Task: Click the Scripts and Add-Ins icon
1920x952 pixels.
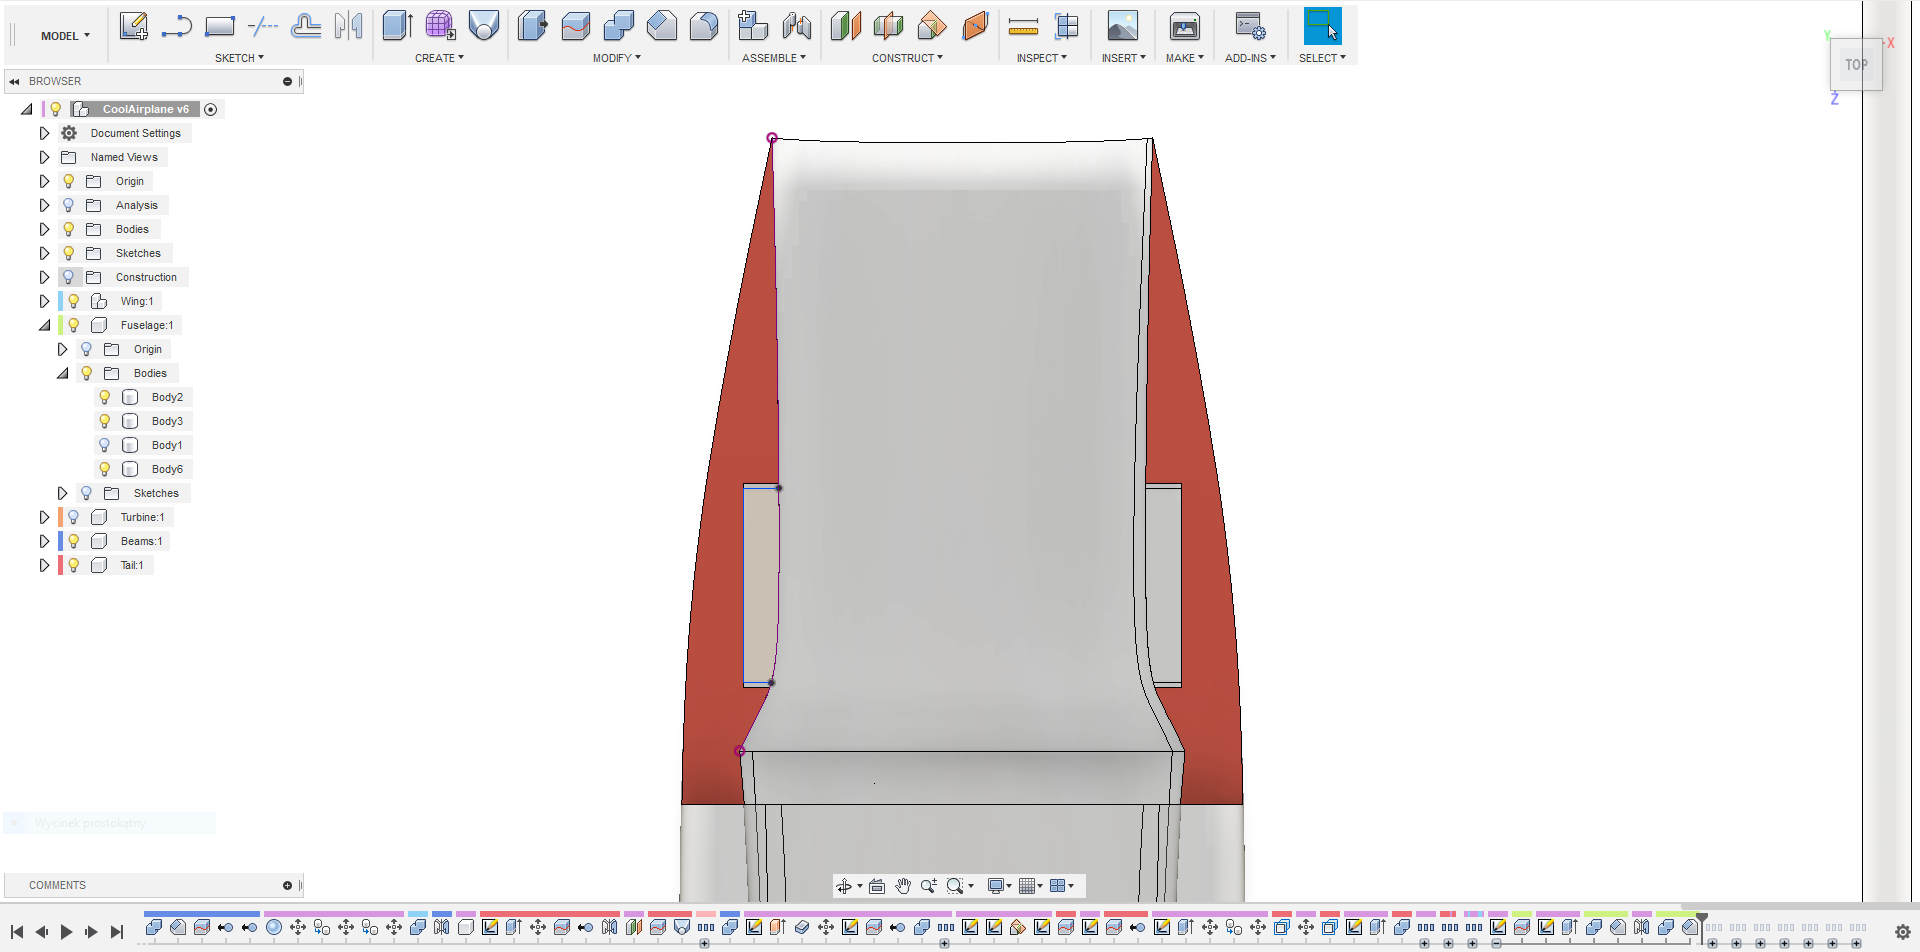Action: point(1250,26)
